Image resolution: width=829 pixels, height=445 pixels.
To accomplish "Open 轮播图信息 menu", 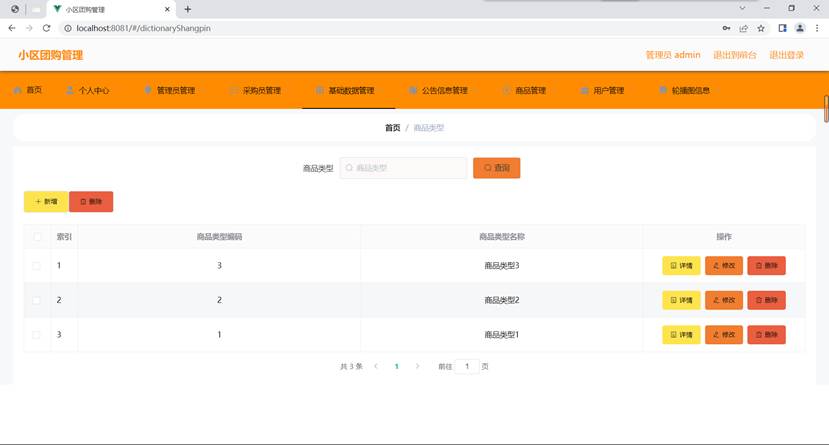I will pyautogui.click(x=684, y=90).
